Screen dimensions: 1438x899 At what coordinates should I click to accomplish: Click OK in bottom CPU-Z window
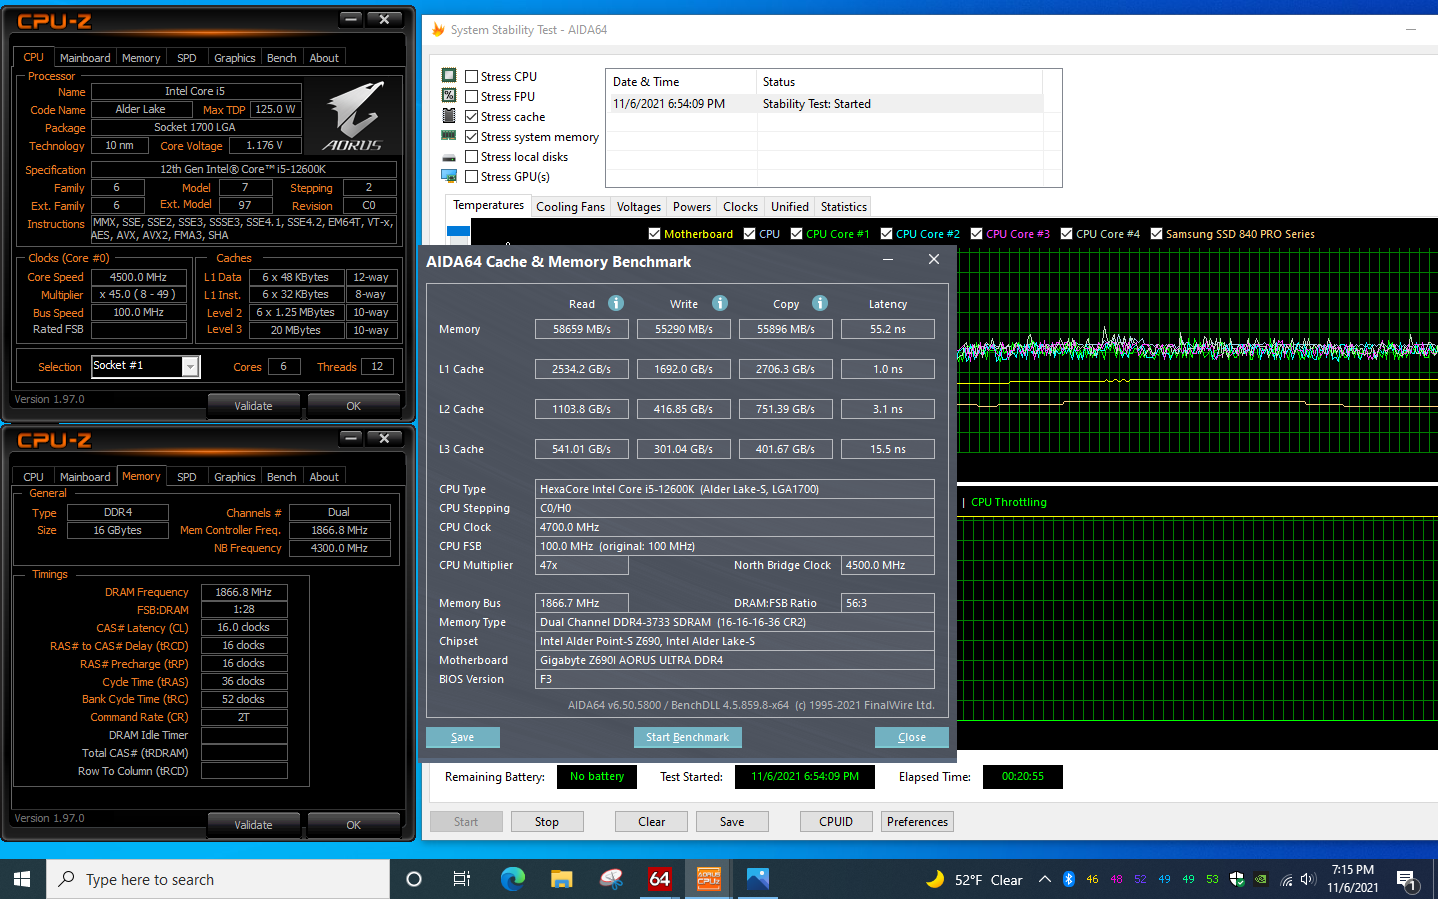pos(353,825)
